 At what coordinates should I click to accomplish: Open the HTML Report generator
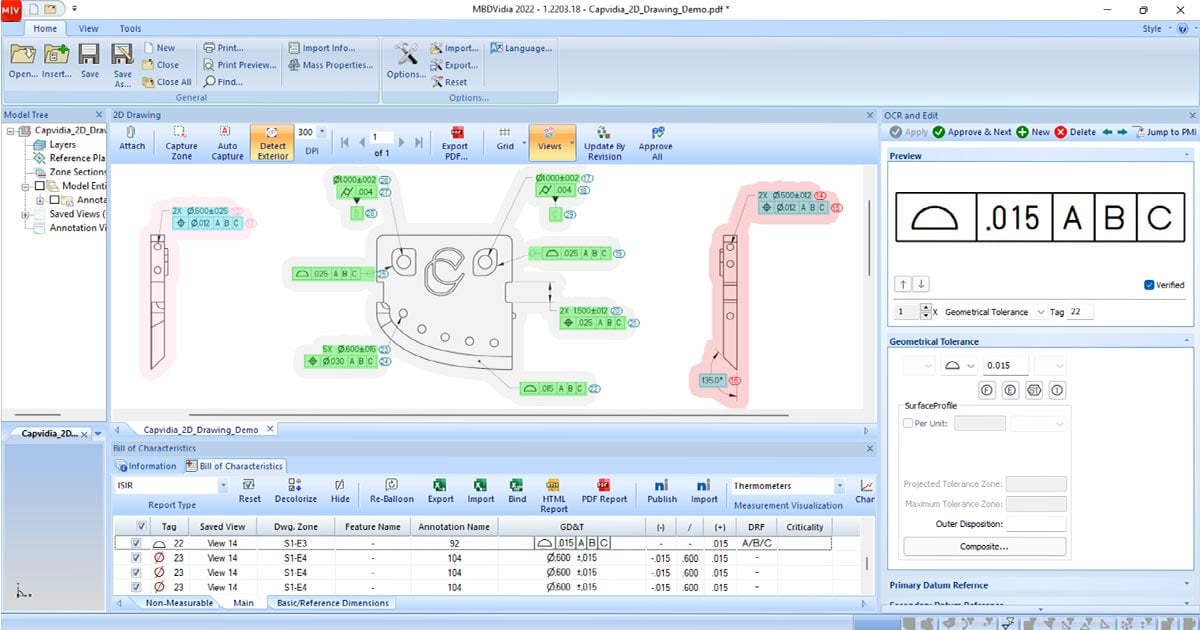tap(554, 490)
